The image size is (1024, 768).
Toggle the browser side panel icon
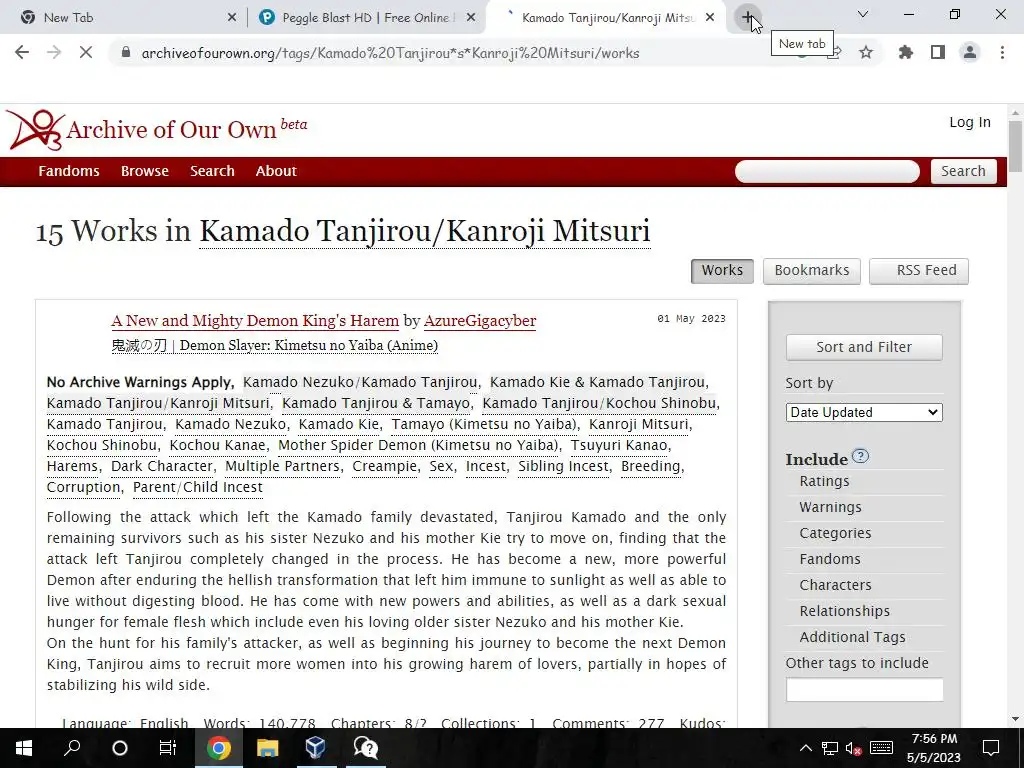tap(938, 52)
